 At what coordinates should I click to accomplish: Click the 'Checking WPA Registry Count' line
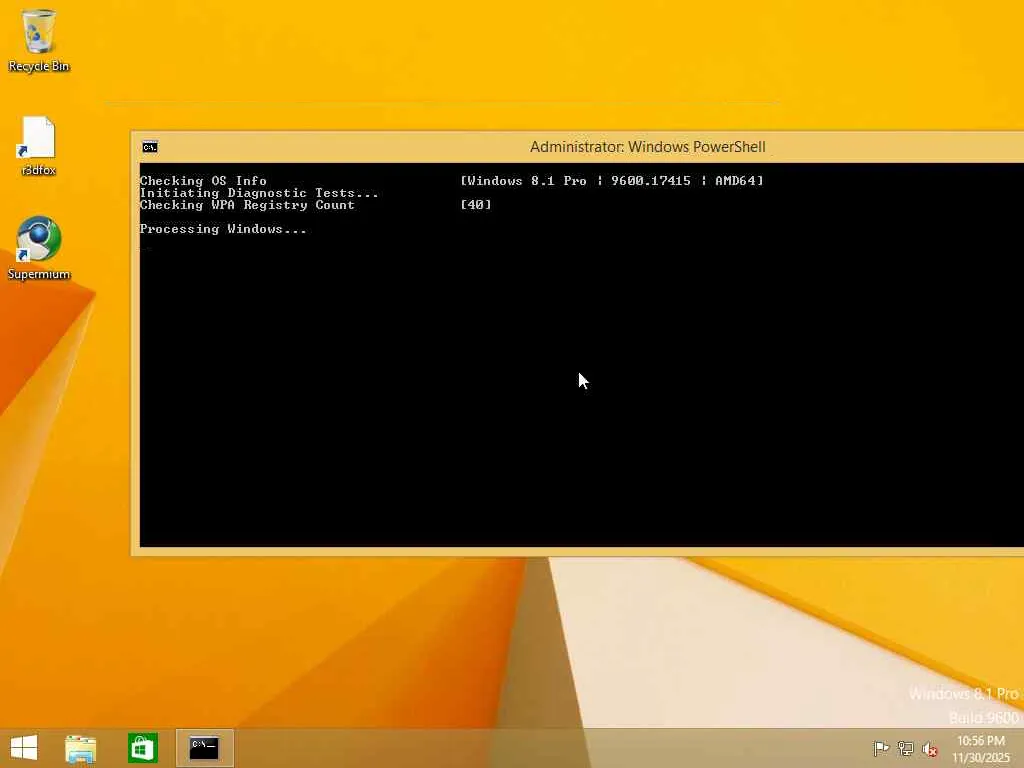(x=247, y=205)
